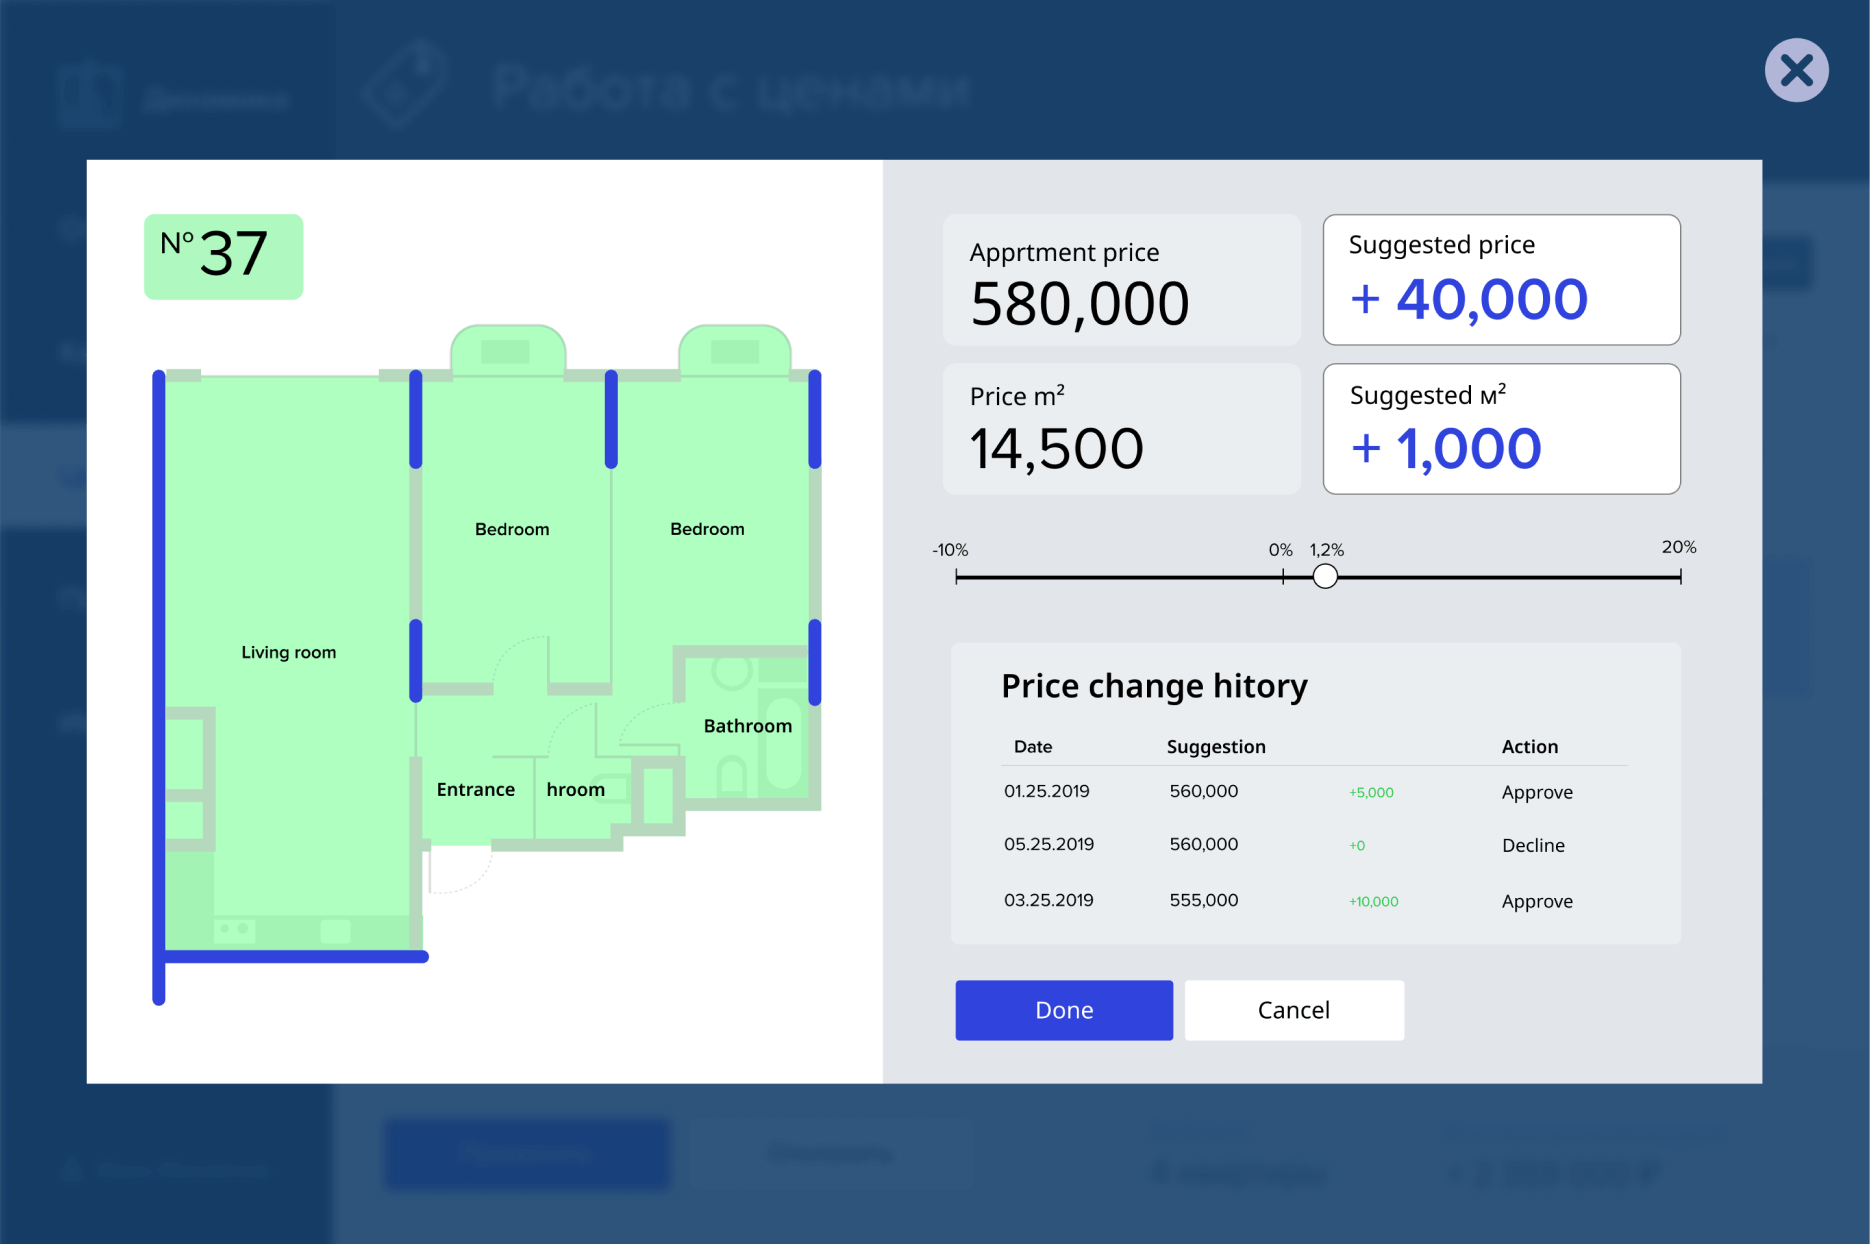1870x1244 pixels.
Task: Click the slider's -10% end mark
Action: (957, 576)
